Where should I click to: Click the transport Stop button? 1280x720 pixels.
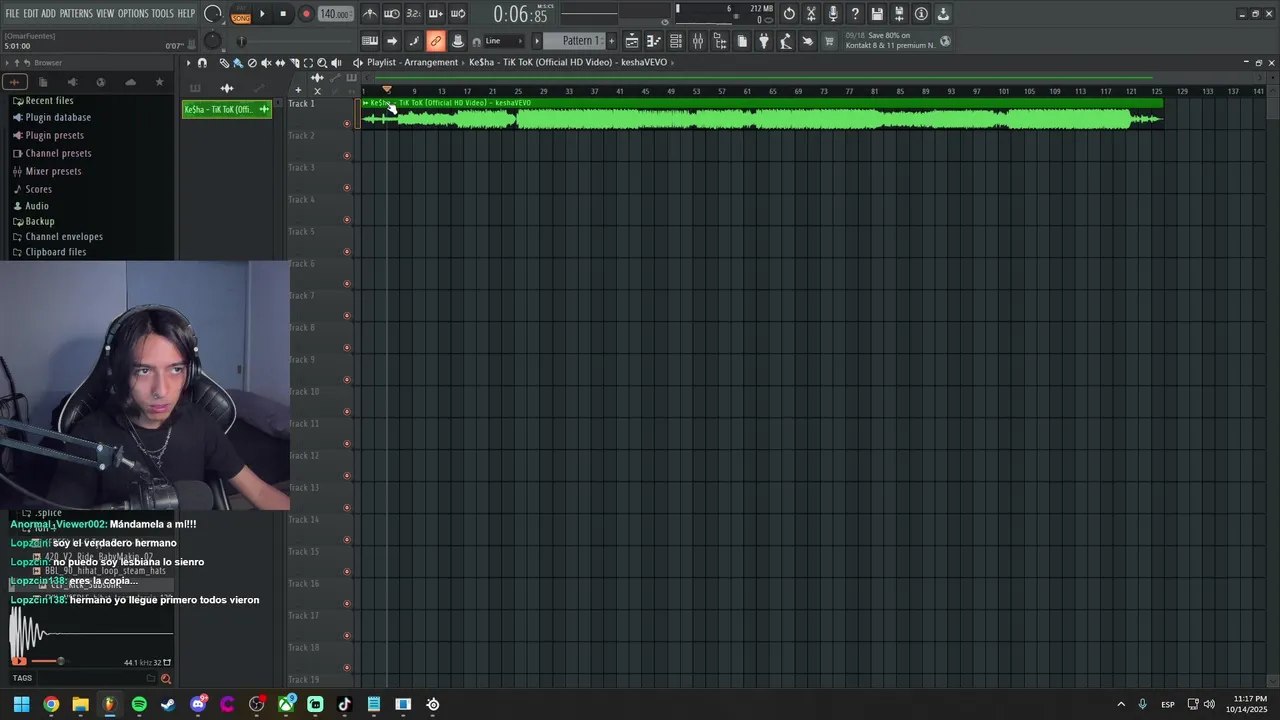click(284, 14)
